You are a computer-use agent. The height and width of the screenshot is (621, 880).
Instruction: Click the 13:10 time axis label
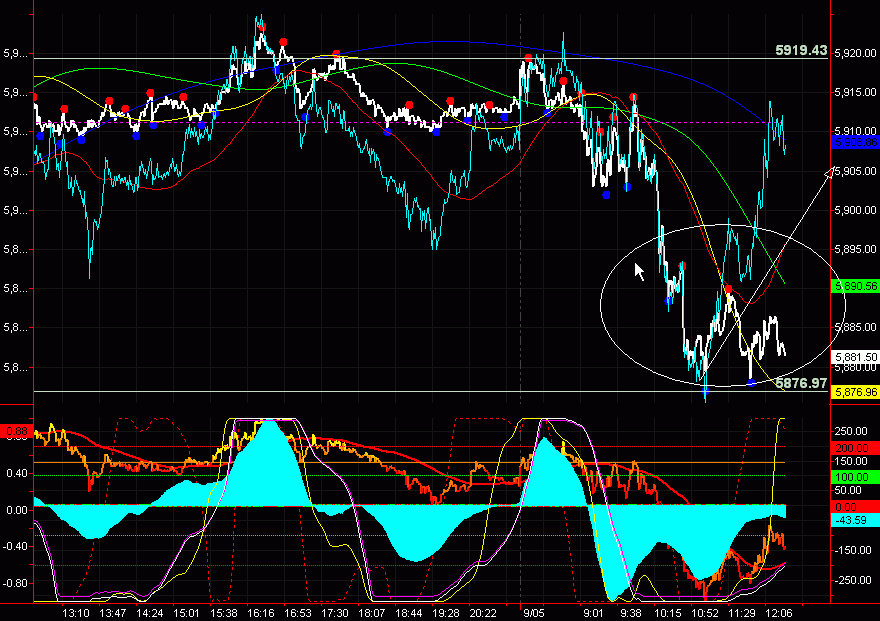(75, 613)
